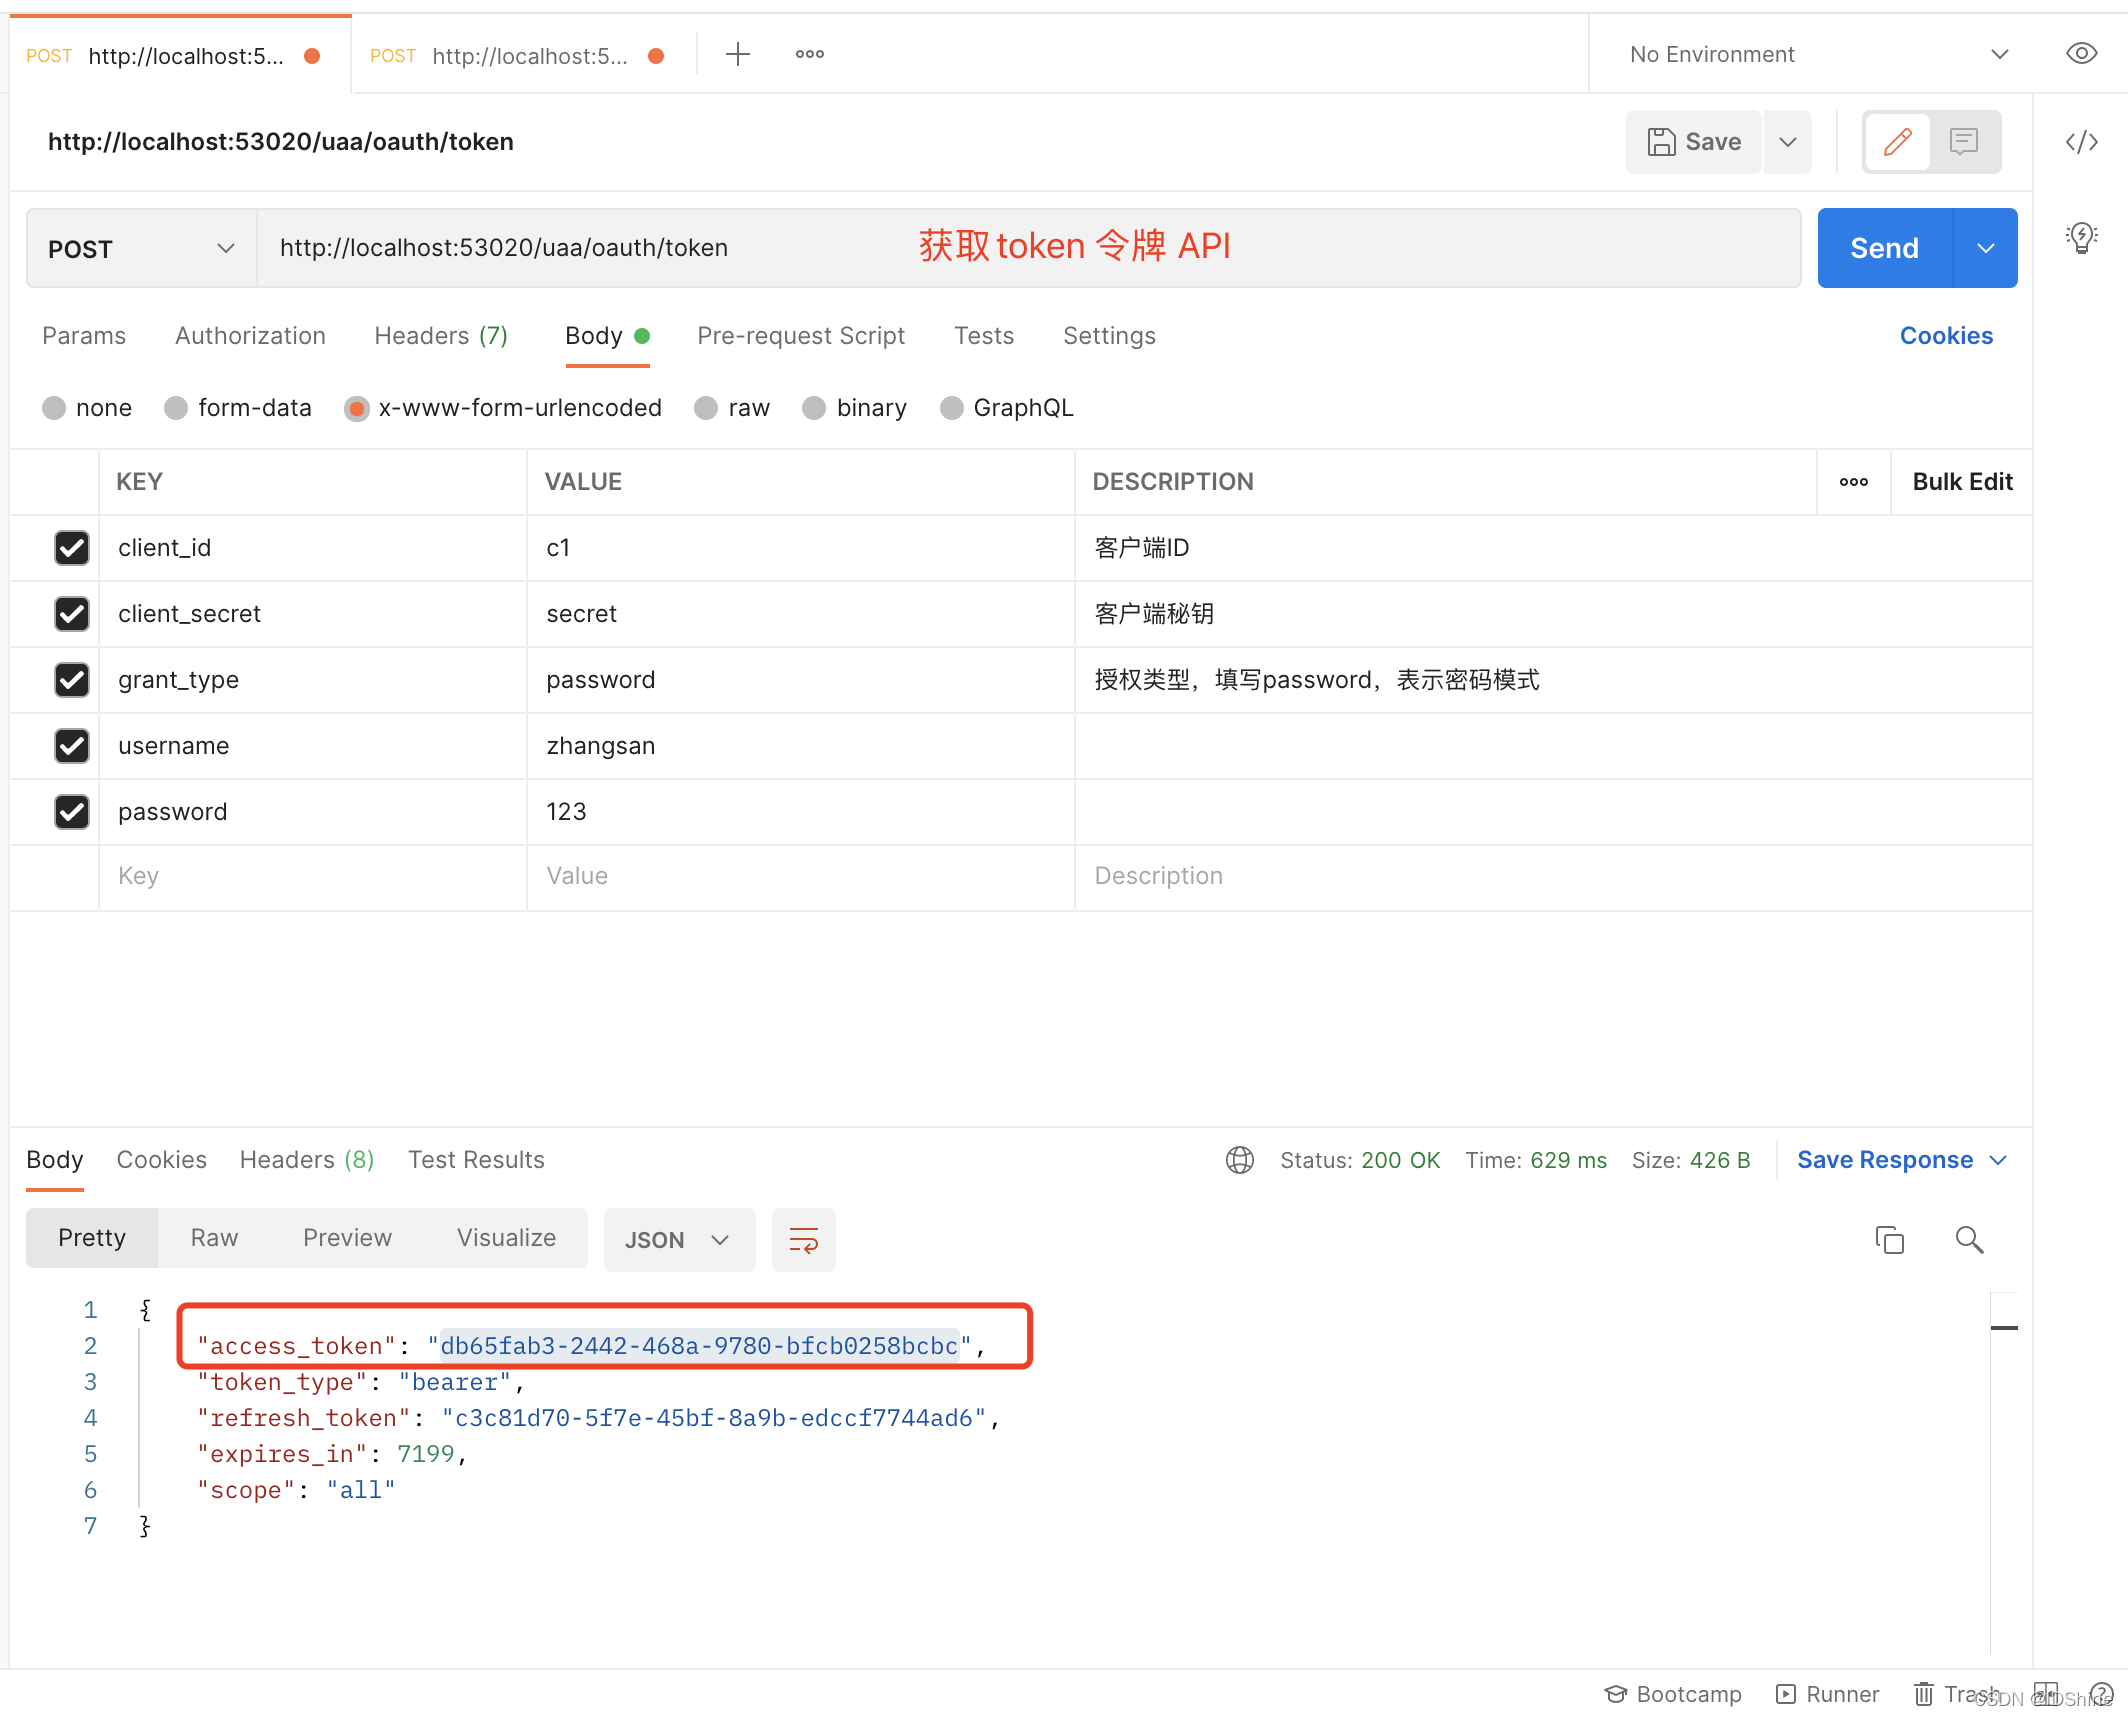Click the value cell 'zhangsan'
Screen dimensions: 2128x1716
click(x=800, y=746)
